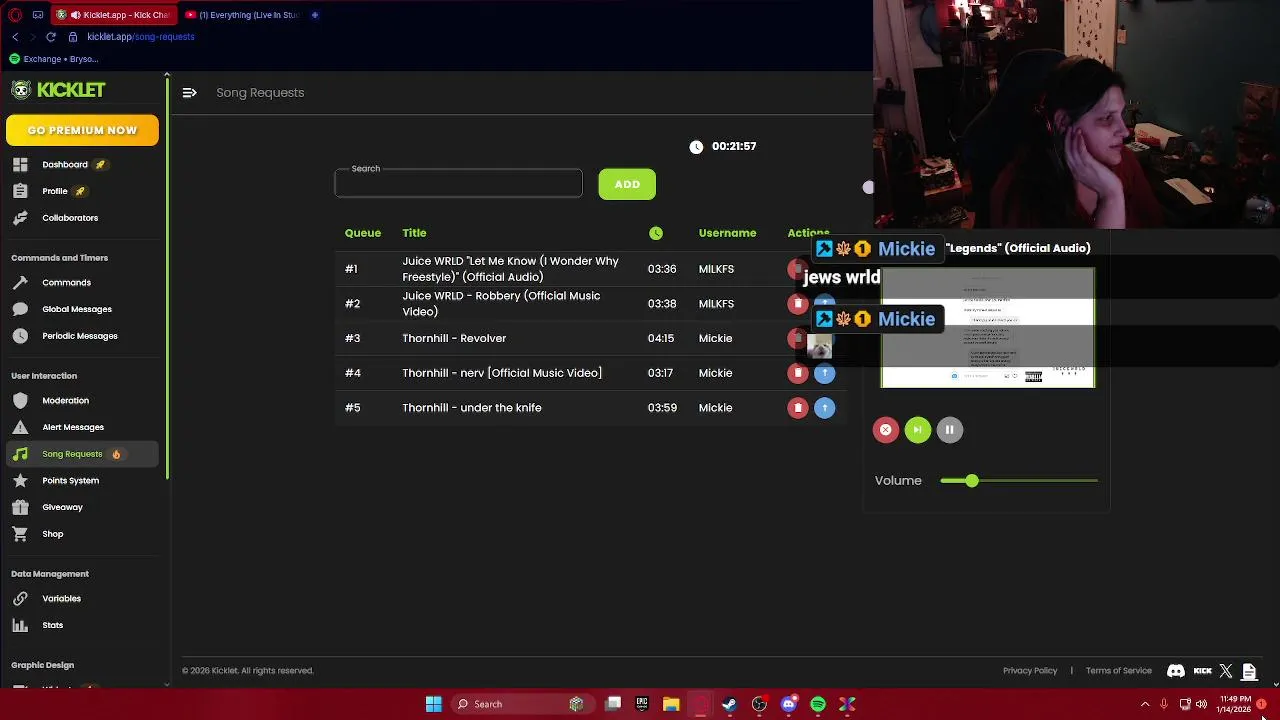
Task: Click 'Let Me Know' Juice WRLD title
Action: point(510,269)
